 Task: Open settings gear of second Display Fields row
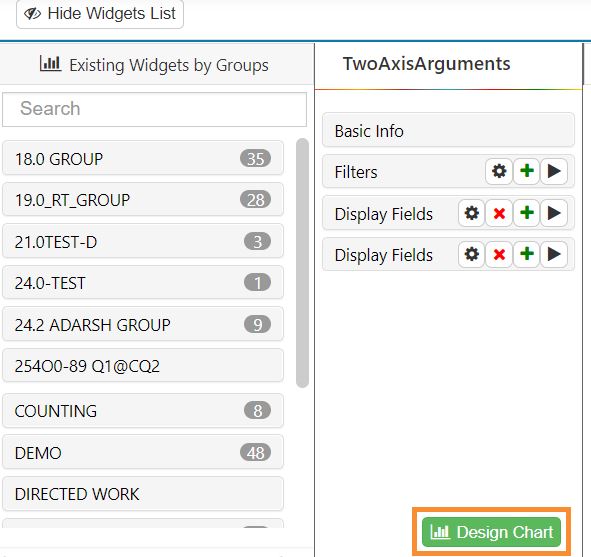472,254
